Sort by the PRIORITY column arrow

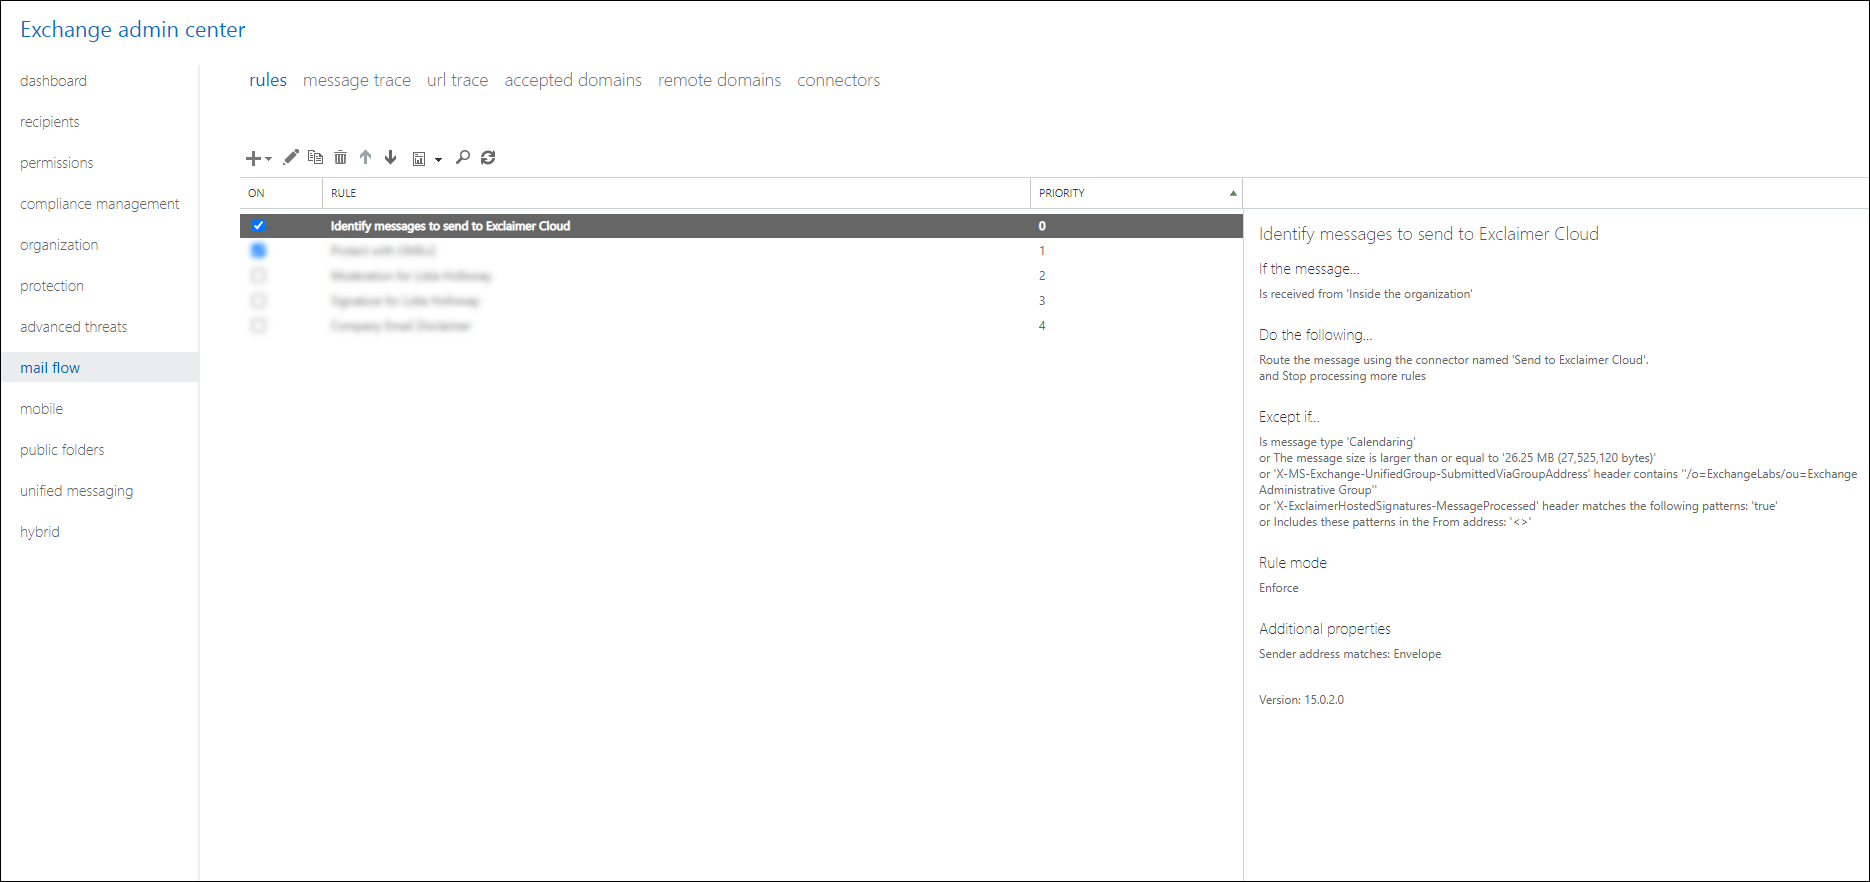(1232, 193)
